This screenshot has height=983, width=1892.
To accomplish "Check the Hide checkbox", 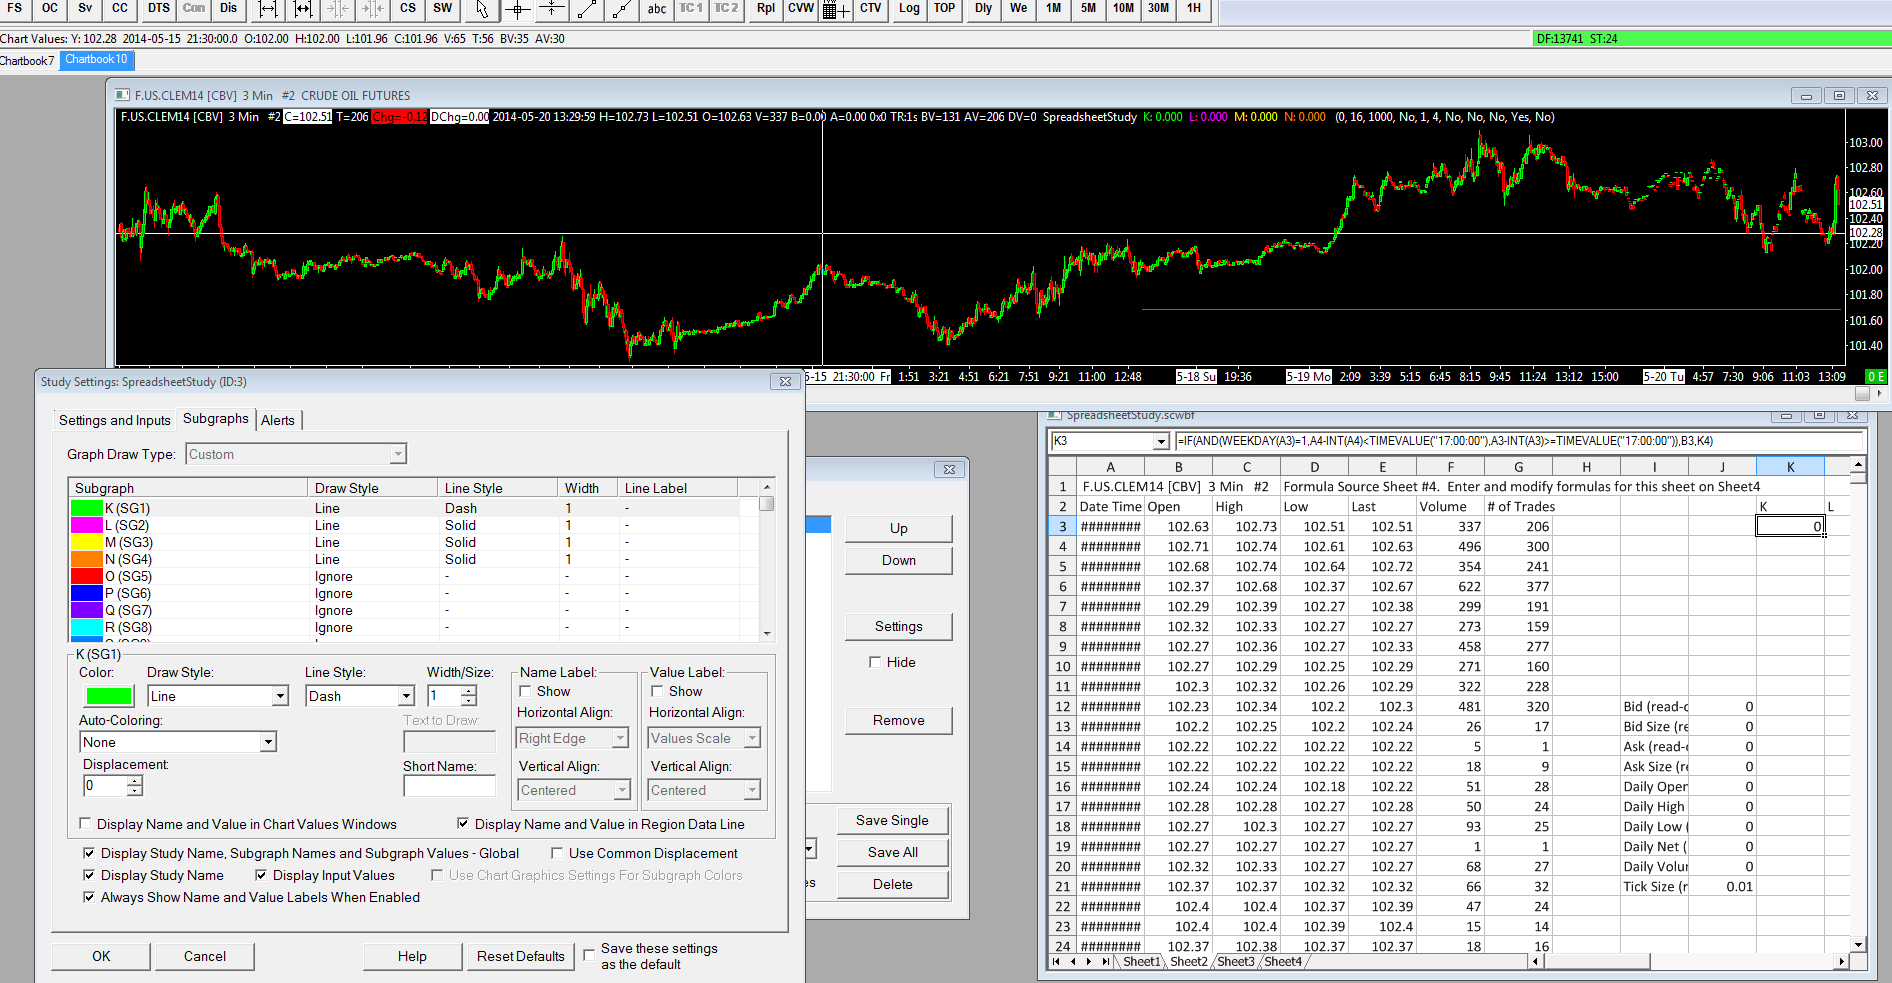I will tap(875, 662).
